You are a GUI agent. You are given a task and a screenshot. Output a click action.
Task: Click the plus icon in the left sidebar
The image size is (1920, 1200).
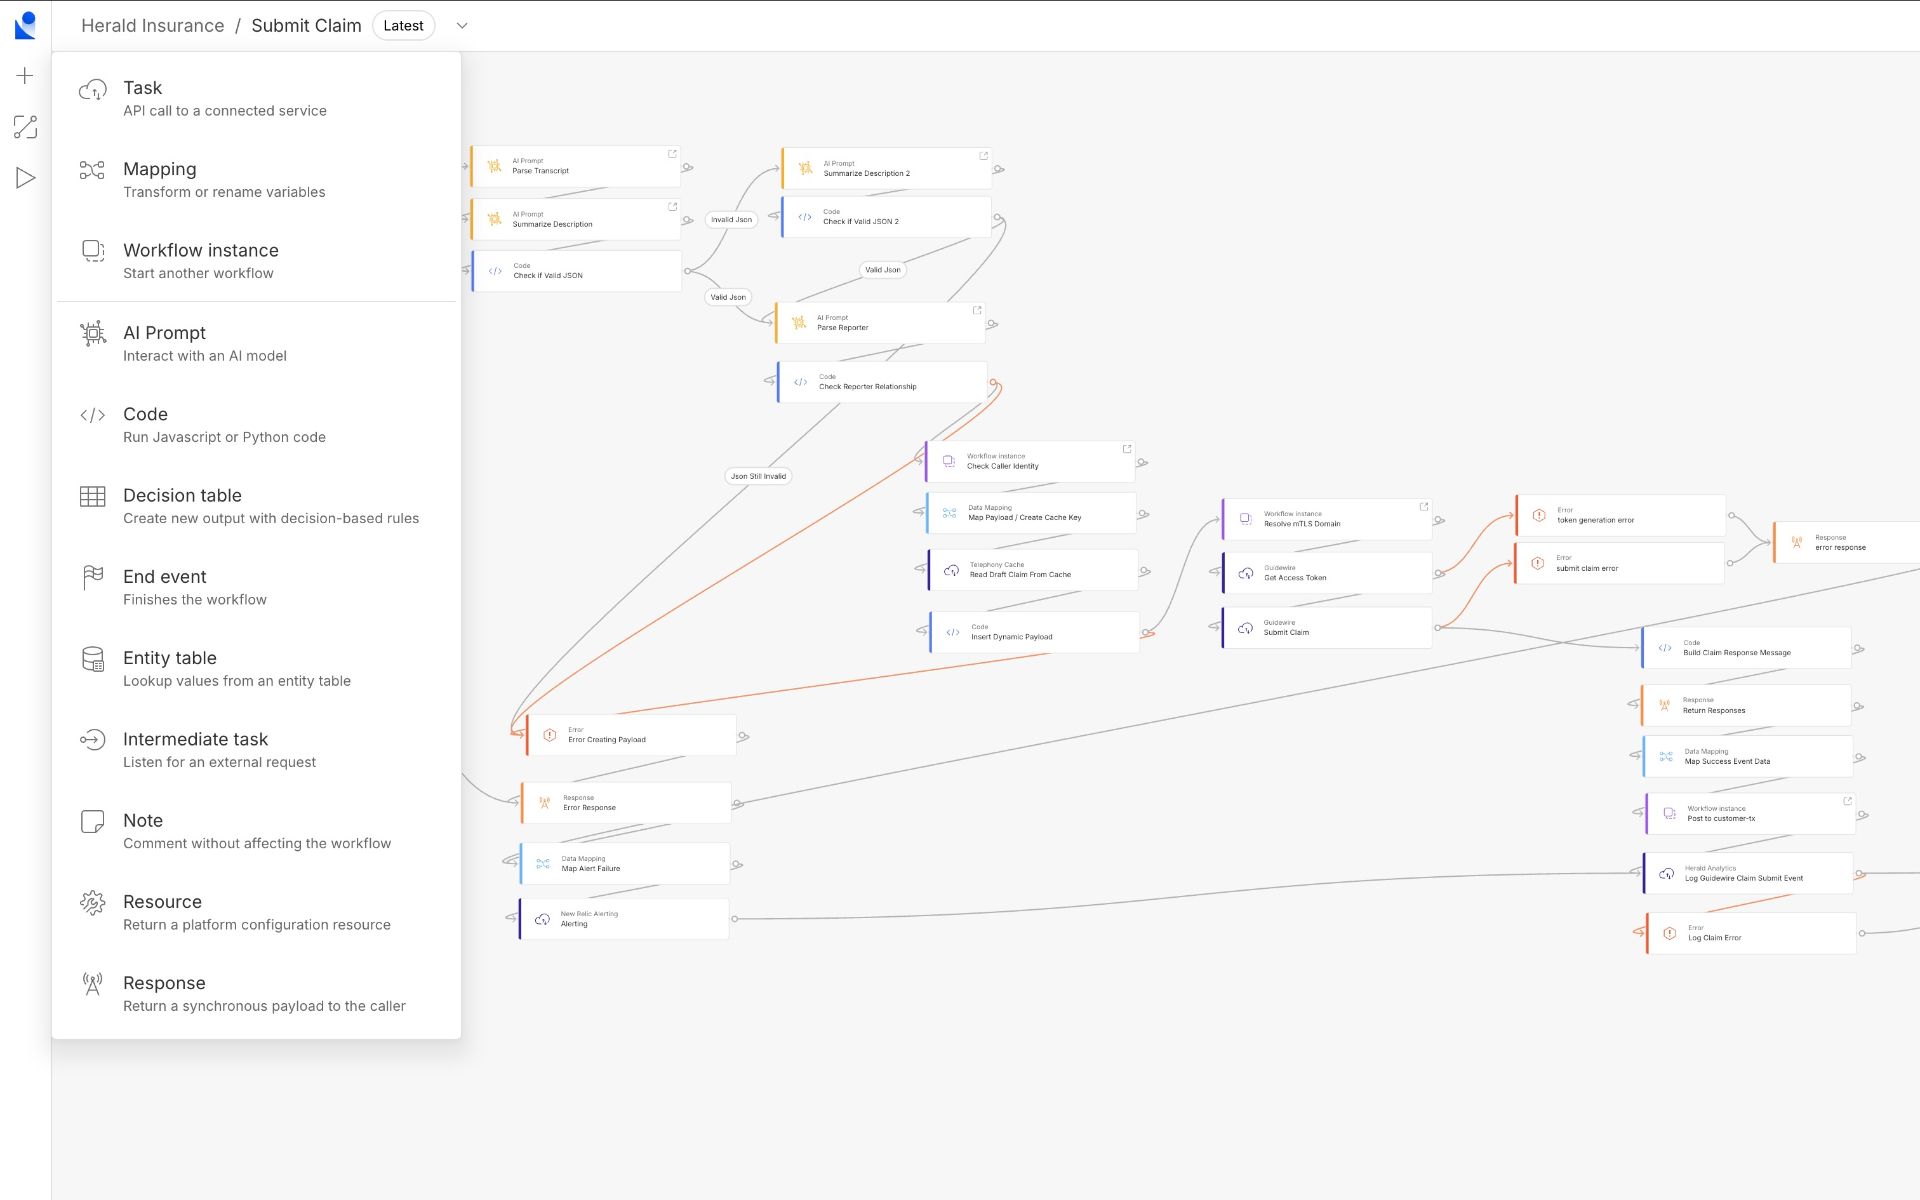24,75
